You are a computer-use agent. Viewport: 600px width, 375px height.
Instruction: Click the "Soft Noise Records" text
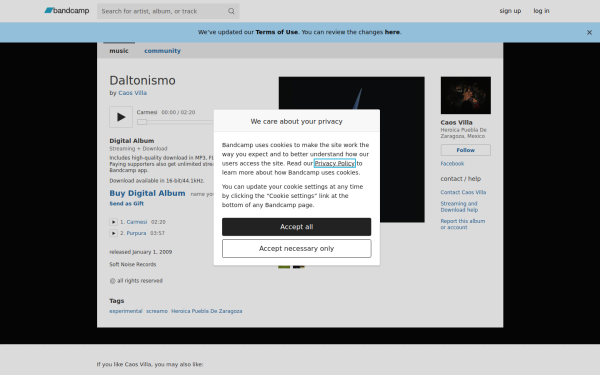(133, 264)
